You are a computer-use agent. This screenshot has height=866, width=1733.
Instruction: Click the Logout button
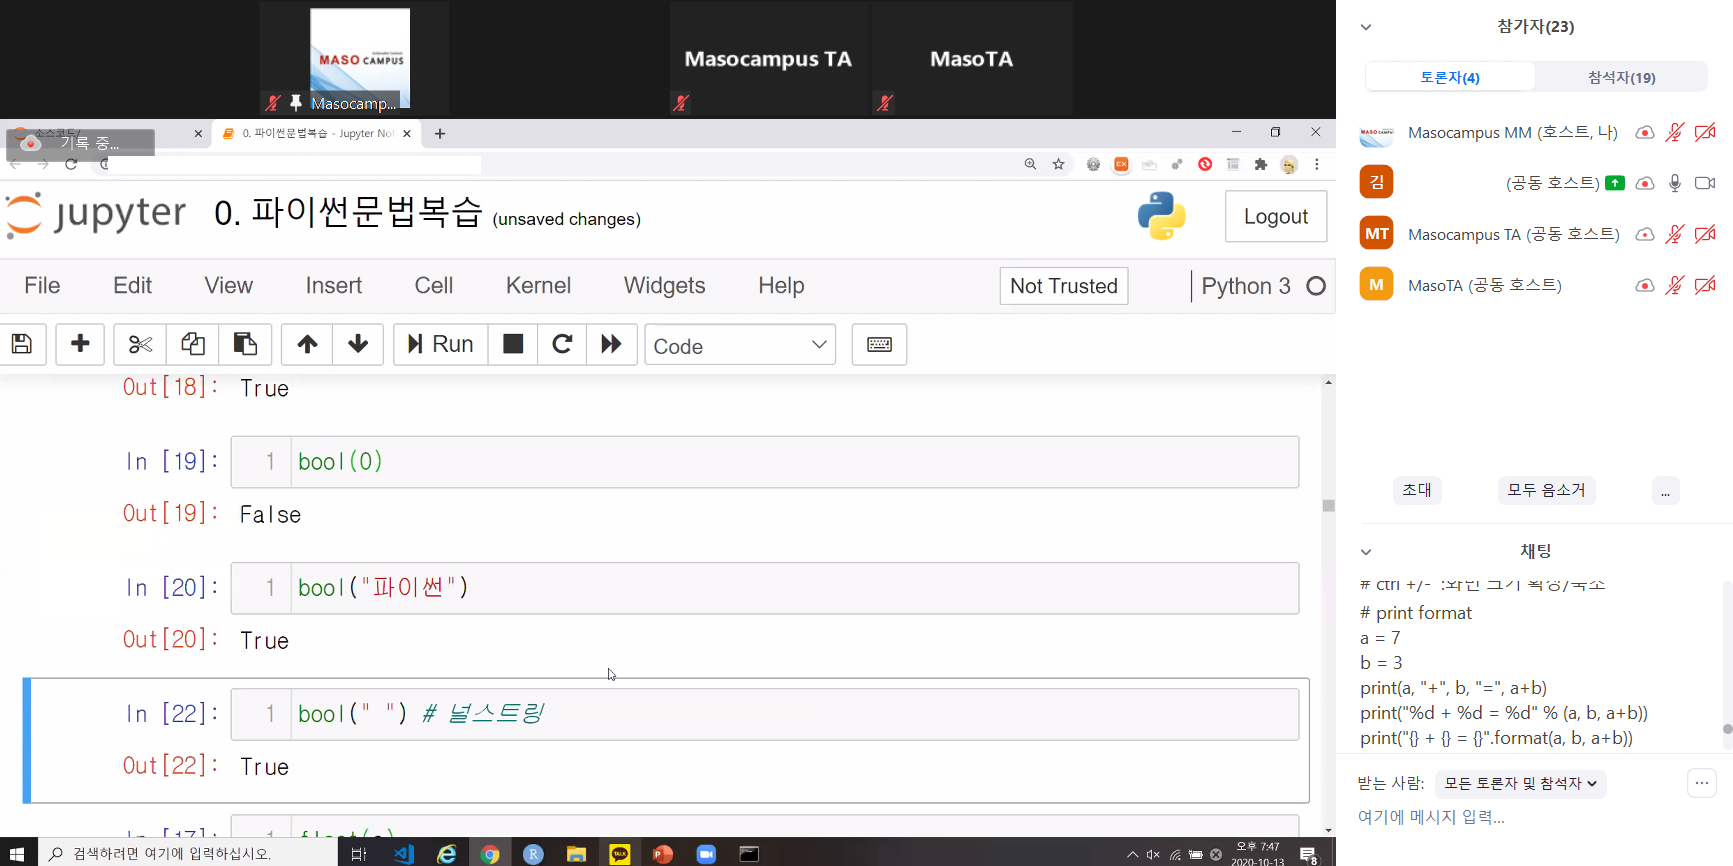pos(1275,217)
